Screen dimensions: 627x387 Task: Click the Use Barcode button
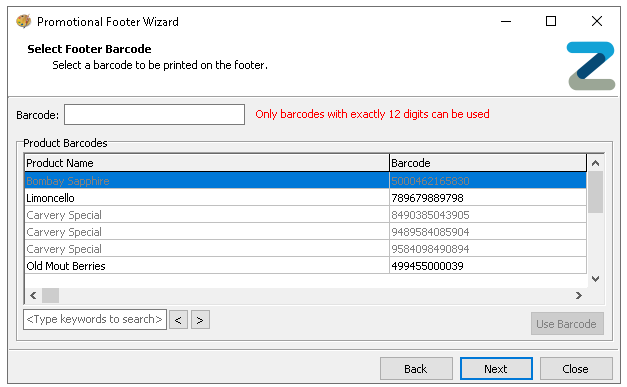pyautogui.click(x=567, y=324)
